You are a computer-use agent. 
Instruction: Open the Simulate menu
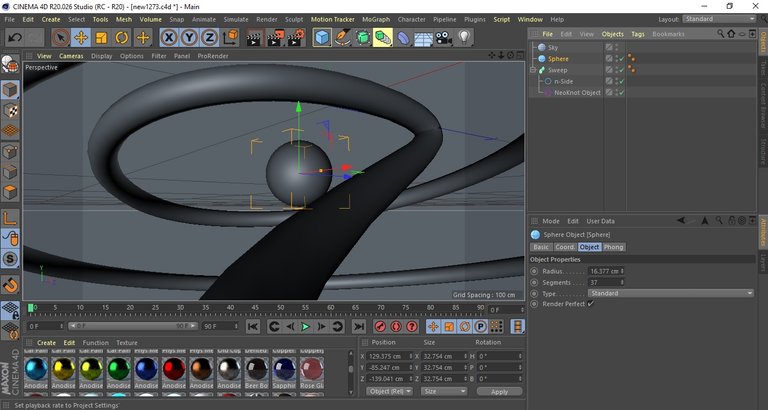pos(236,20)
